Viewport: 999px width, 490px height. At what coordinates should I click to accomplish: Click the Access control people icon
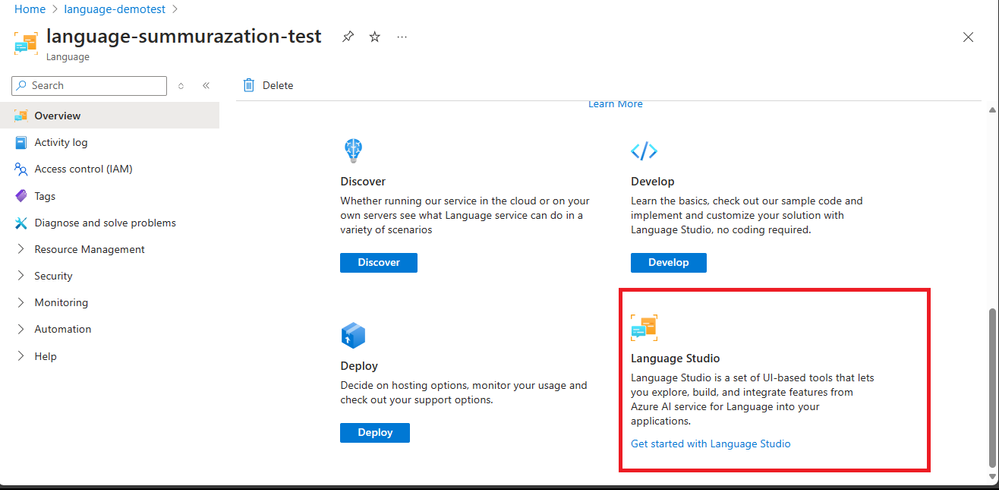tap(21, 169)
